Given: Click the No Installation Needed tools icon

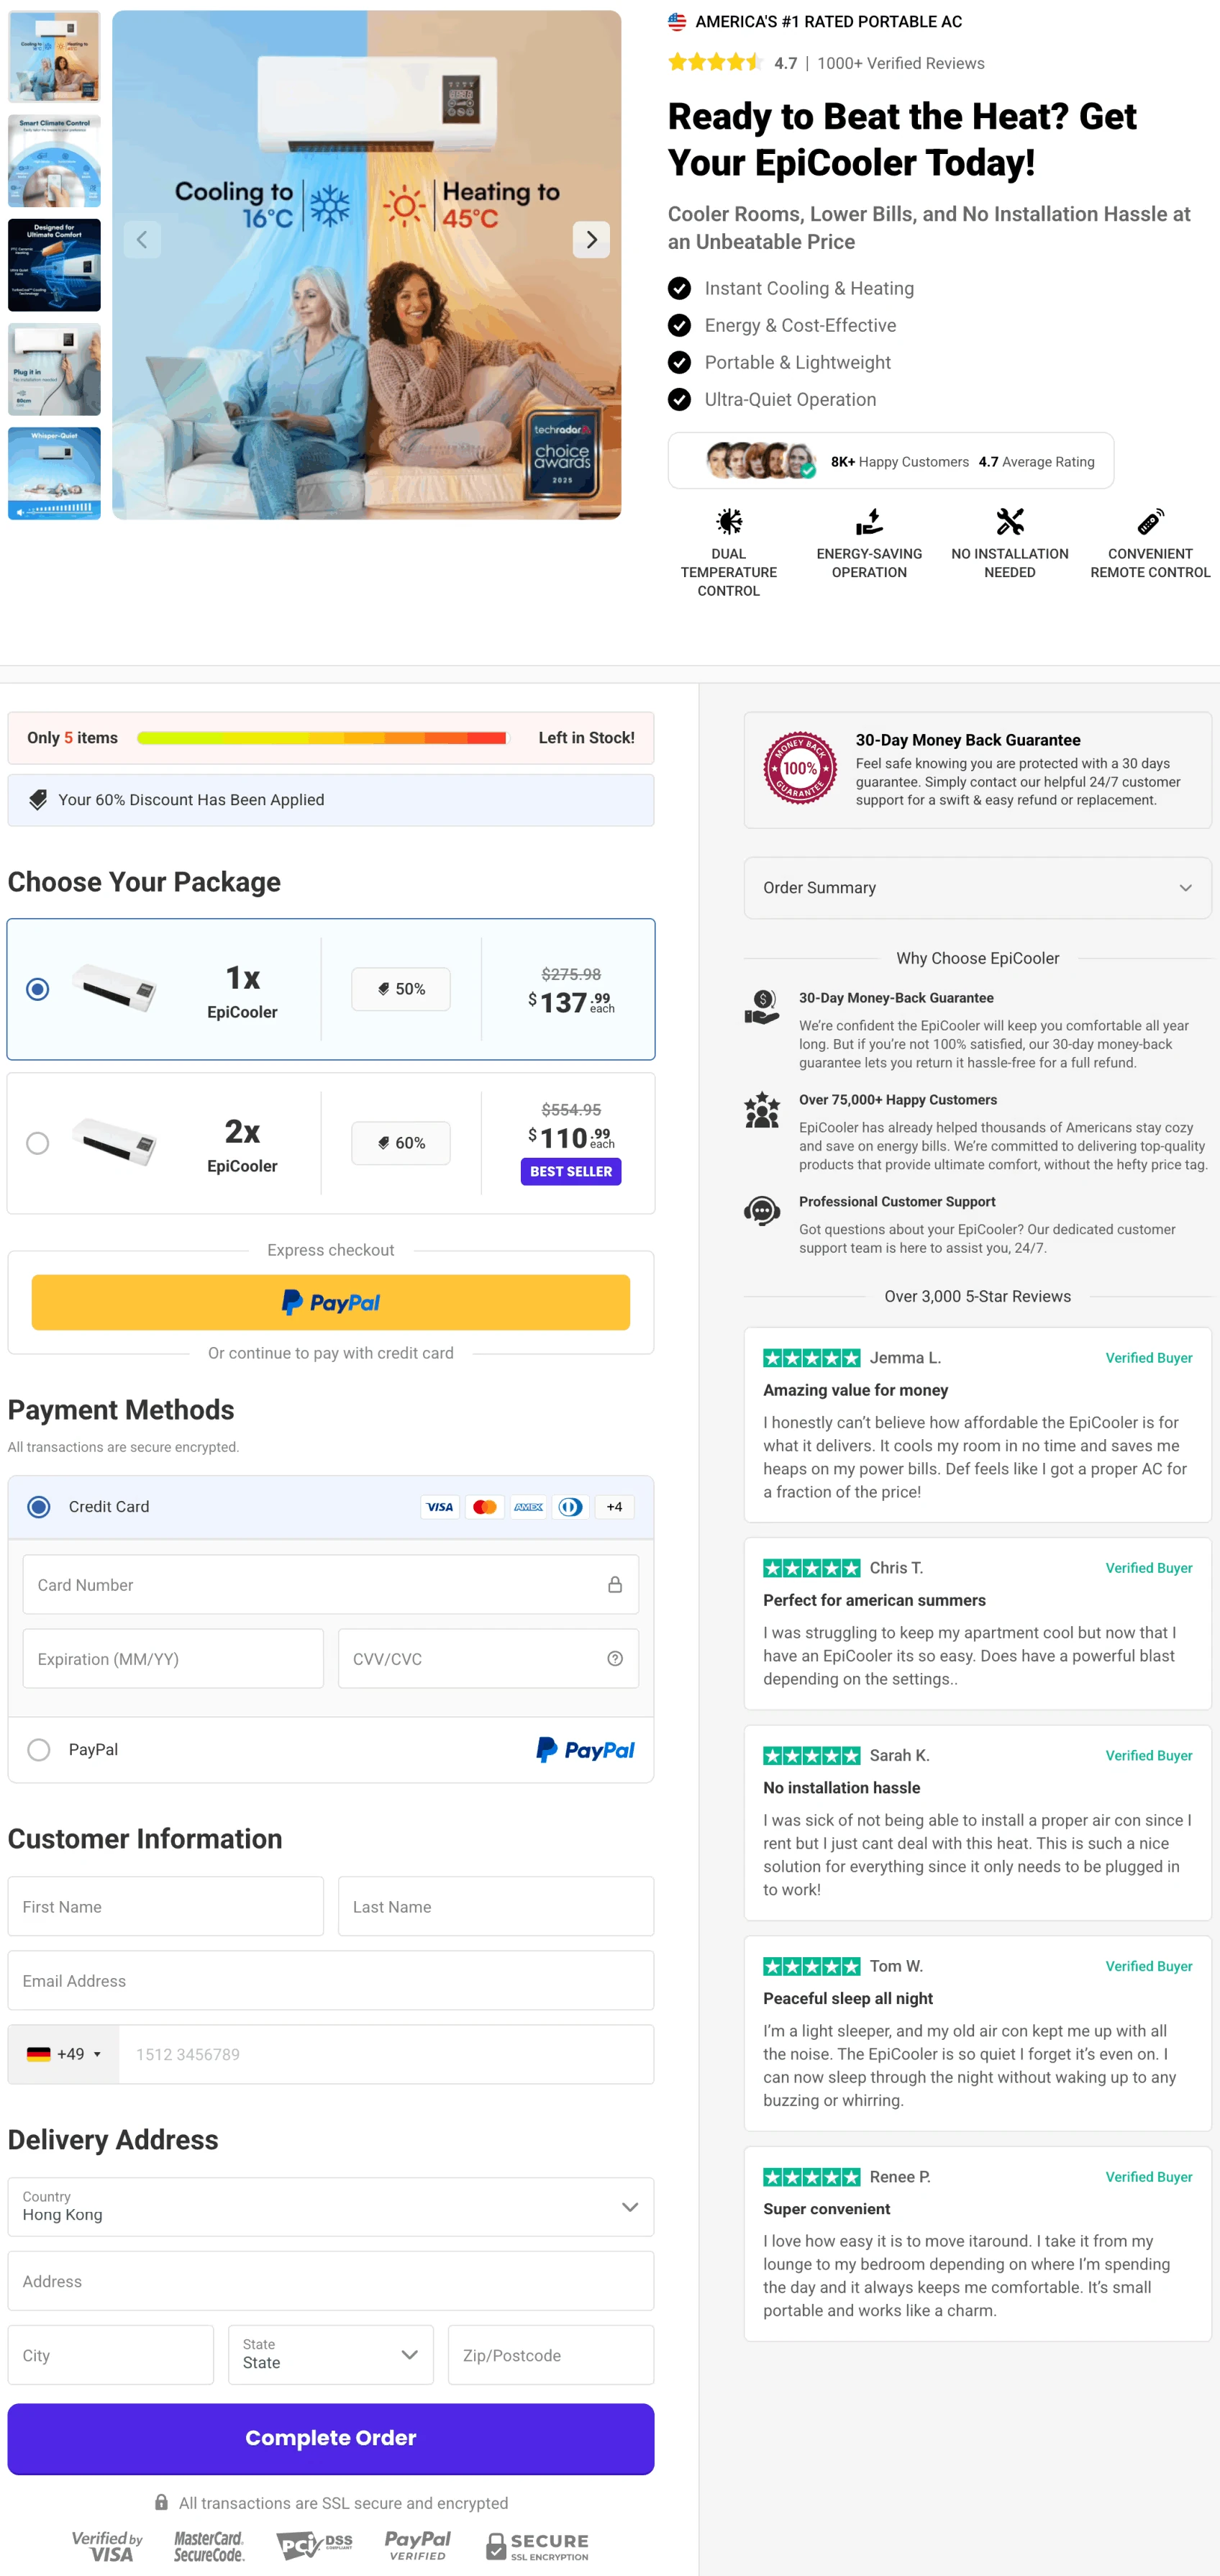Looking at the screenshot, I should coord(1010,521).
